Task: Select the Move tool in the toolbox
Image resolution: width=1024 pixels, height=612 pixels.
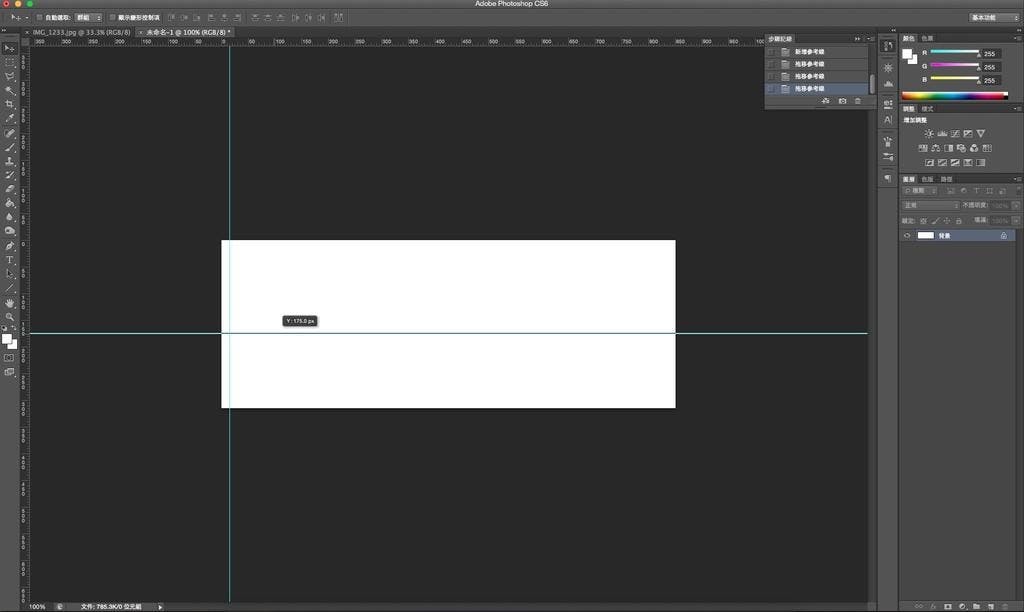Action: click(x=10, y=48)
